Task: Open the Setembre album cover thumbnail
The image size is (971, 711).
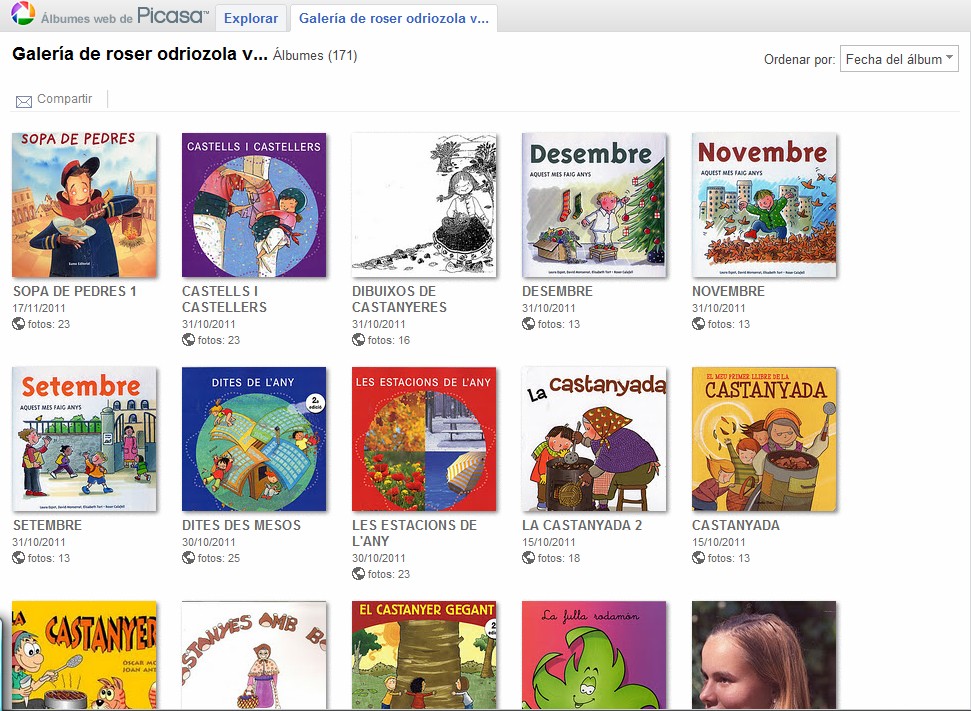Action: click(84, 439)
